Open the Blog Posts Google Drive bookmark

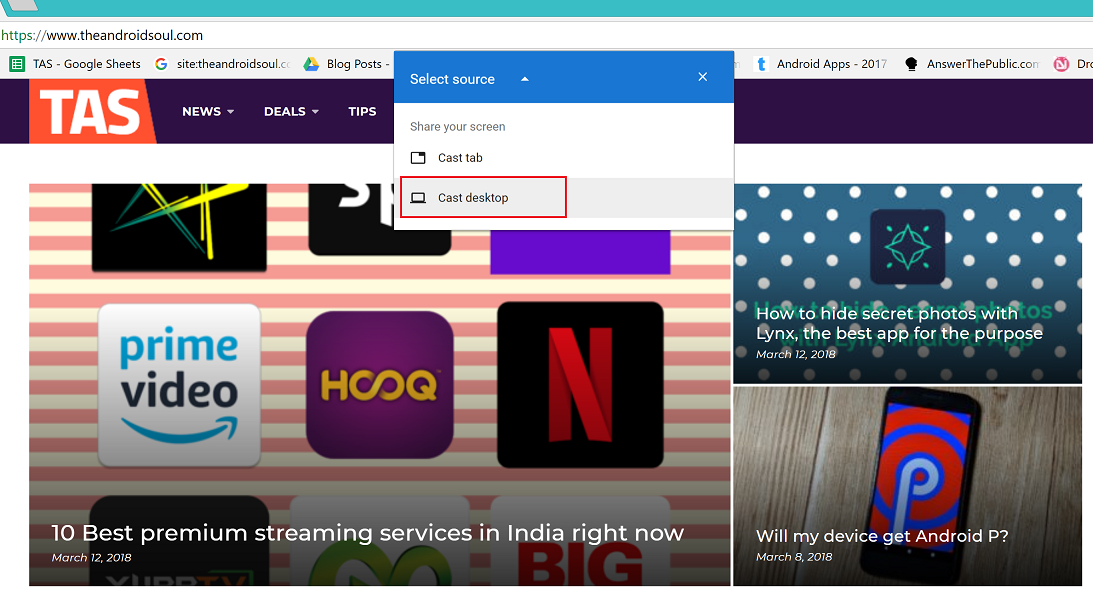[x=345, y=64]
